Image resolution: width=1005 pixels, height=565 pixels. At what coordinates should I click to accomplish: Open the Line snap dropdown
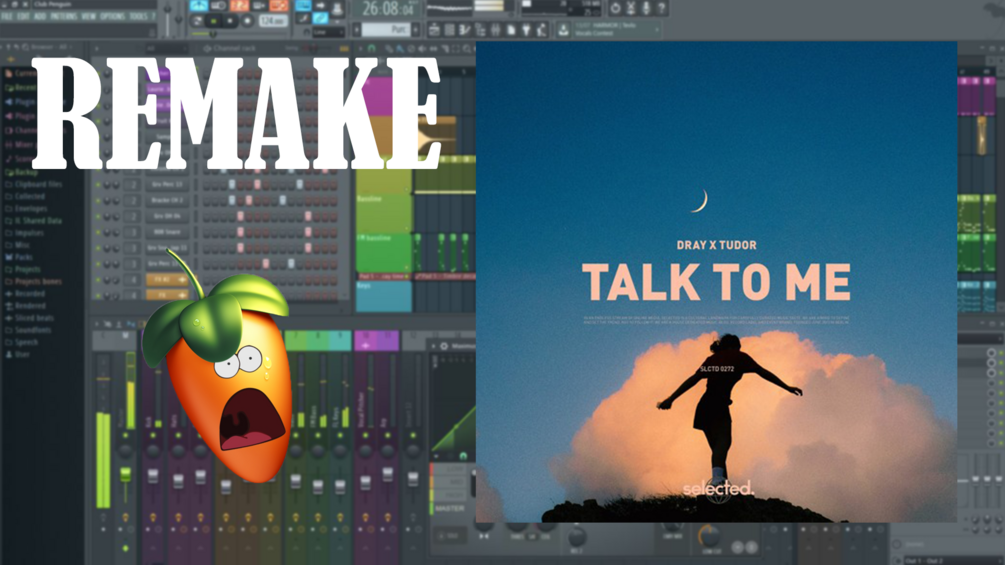click(329, 31)
